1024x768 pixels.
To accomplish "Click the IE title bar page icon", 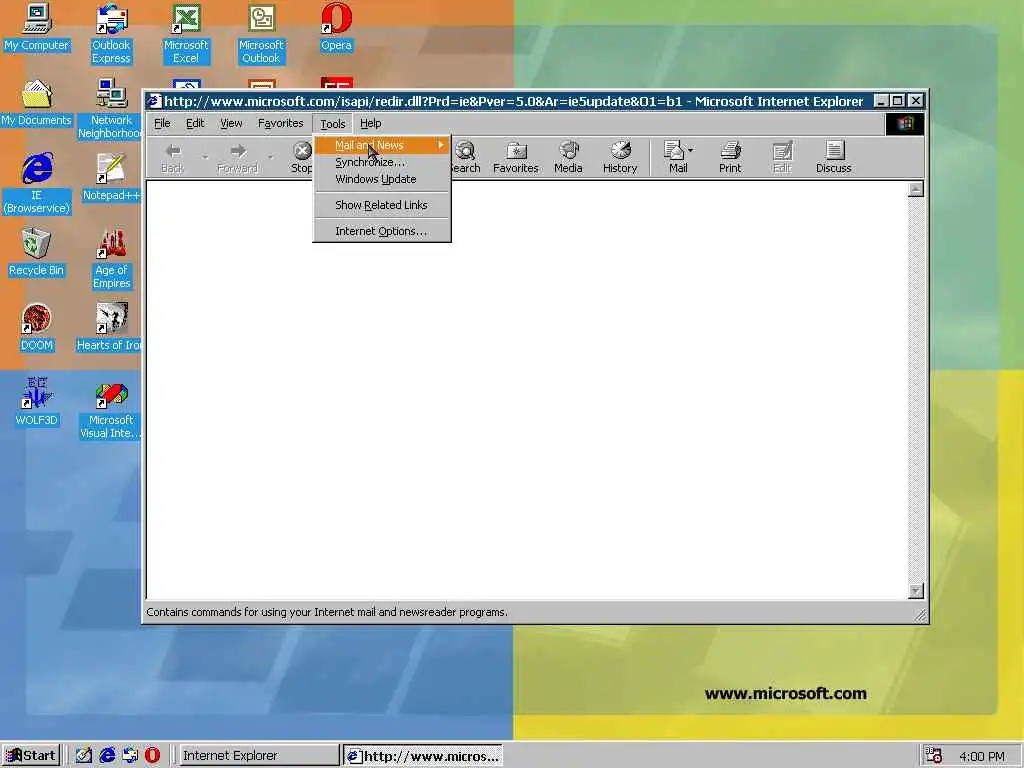I will click(x=153, y=101).
